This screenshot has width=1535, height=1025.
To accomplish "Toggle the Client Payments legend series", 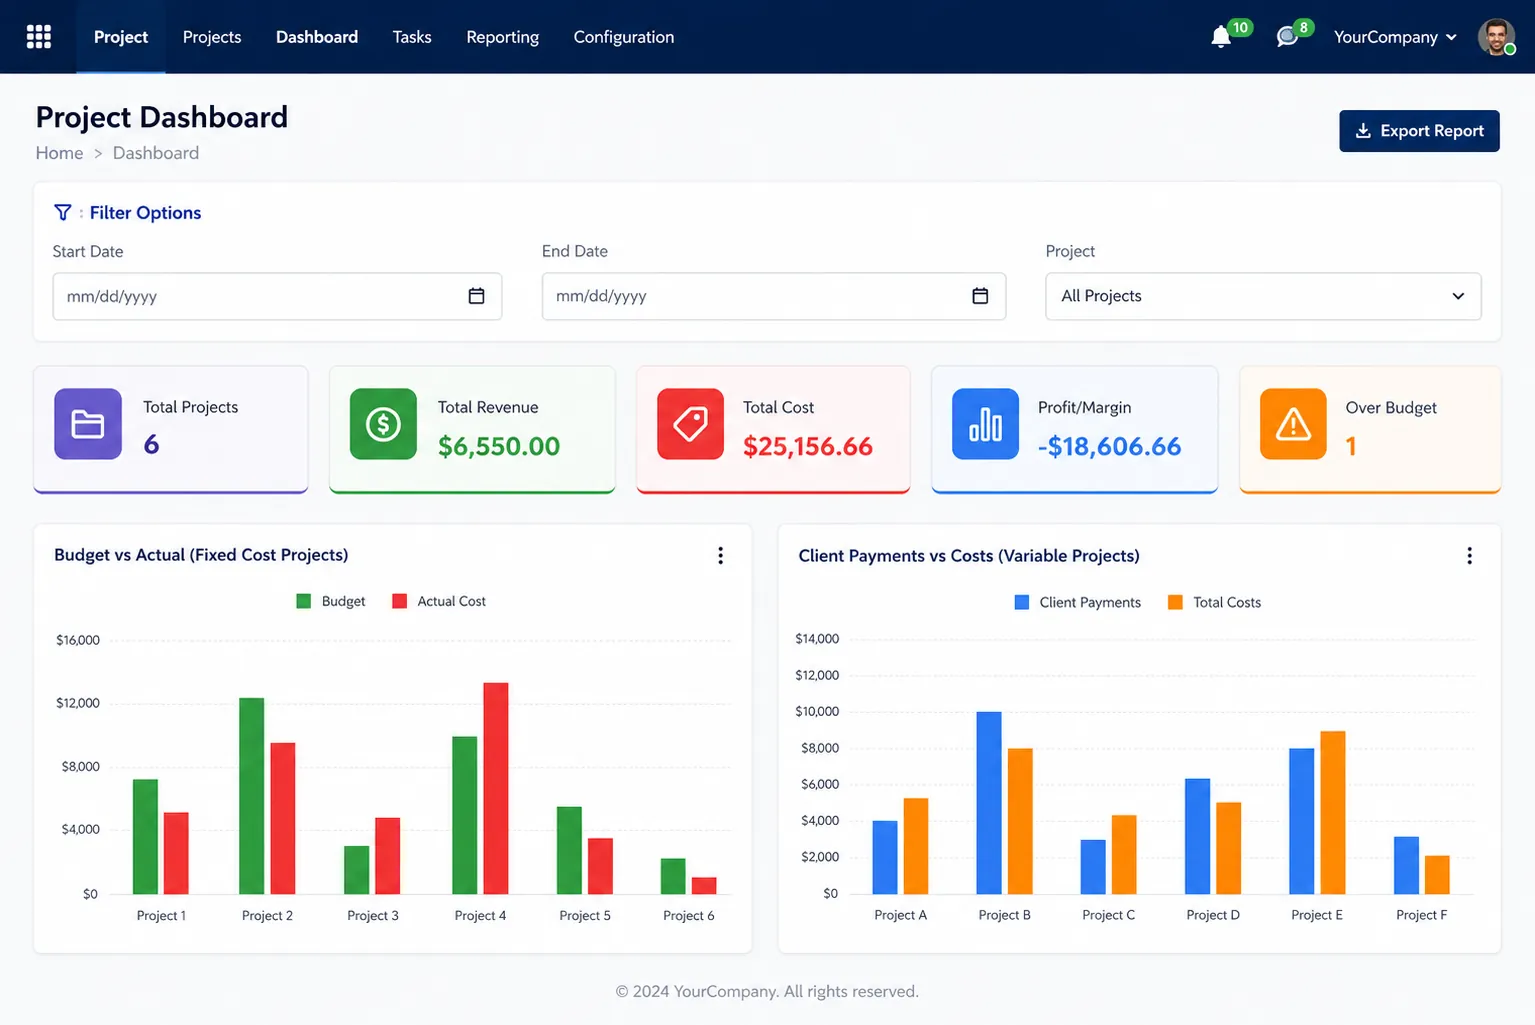I will [1077, 602].
